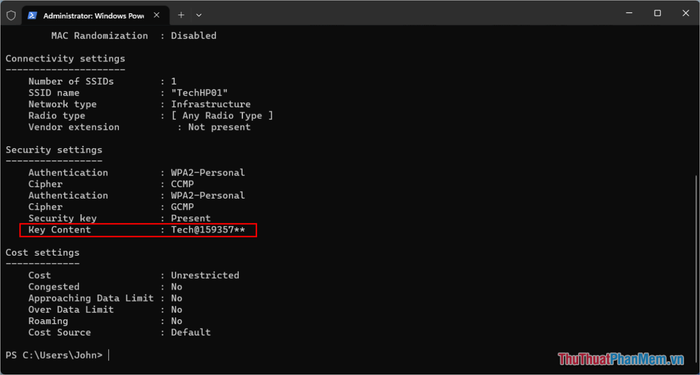Screen dimensions: 700x375
Task: Open a new tab with the plus icon
Action: (181, 15)
